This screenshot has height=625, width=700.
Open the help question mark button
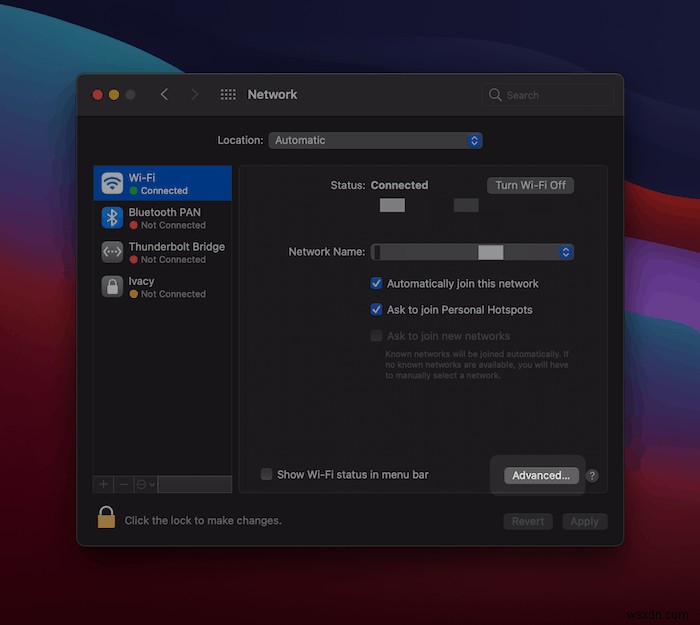coord(592,476)
